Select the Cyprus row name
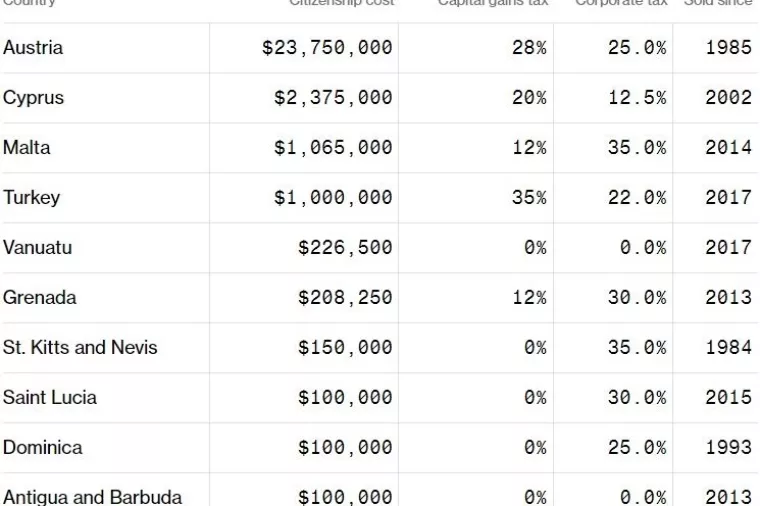 (x=33, y=98)
